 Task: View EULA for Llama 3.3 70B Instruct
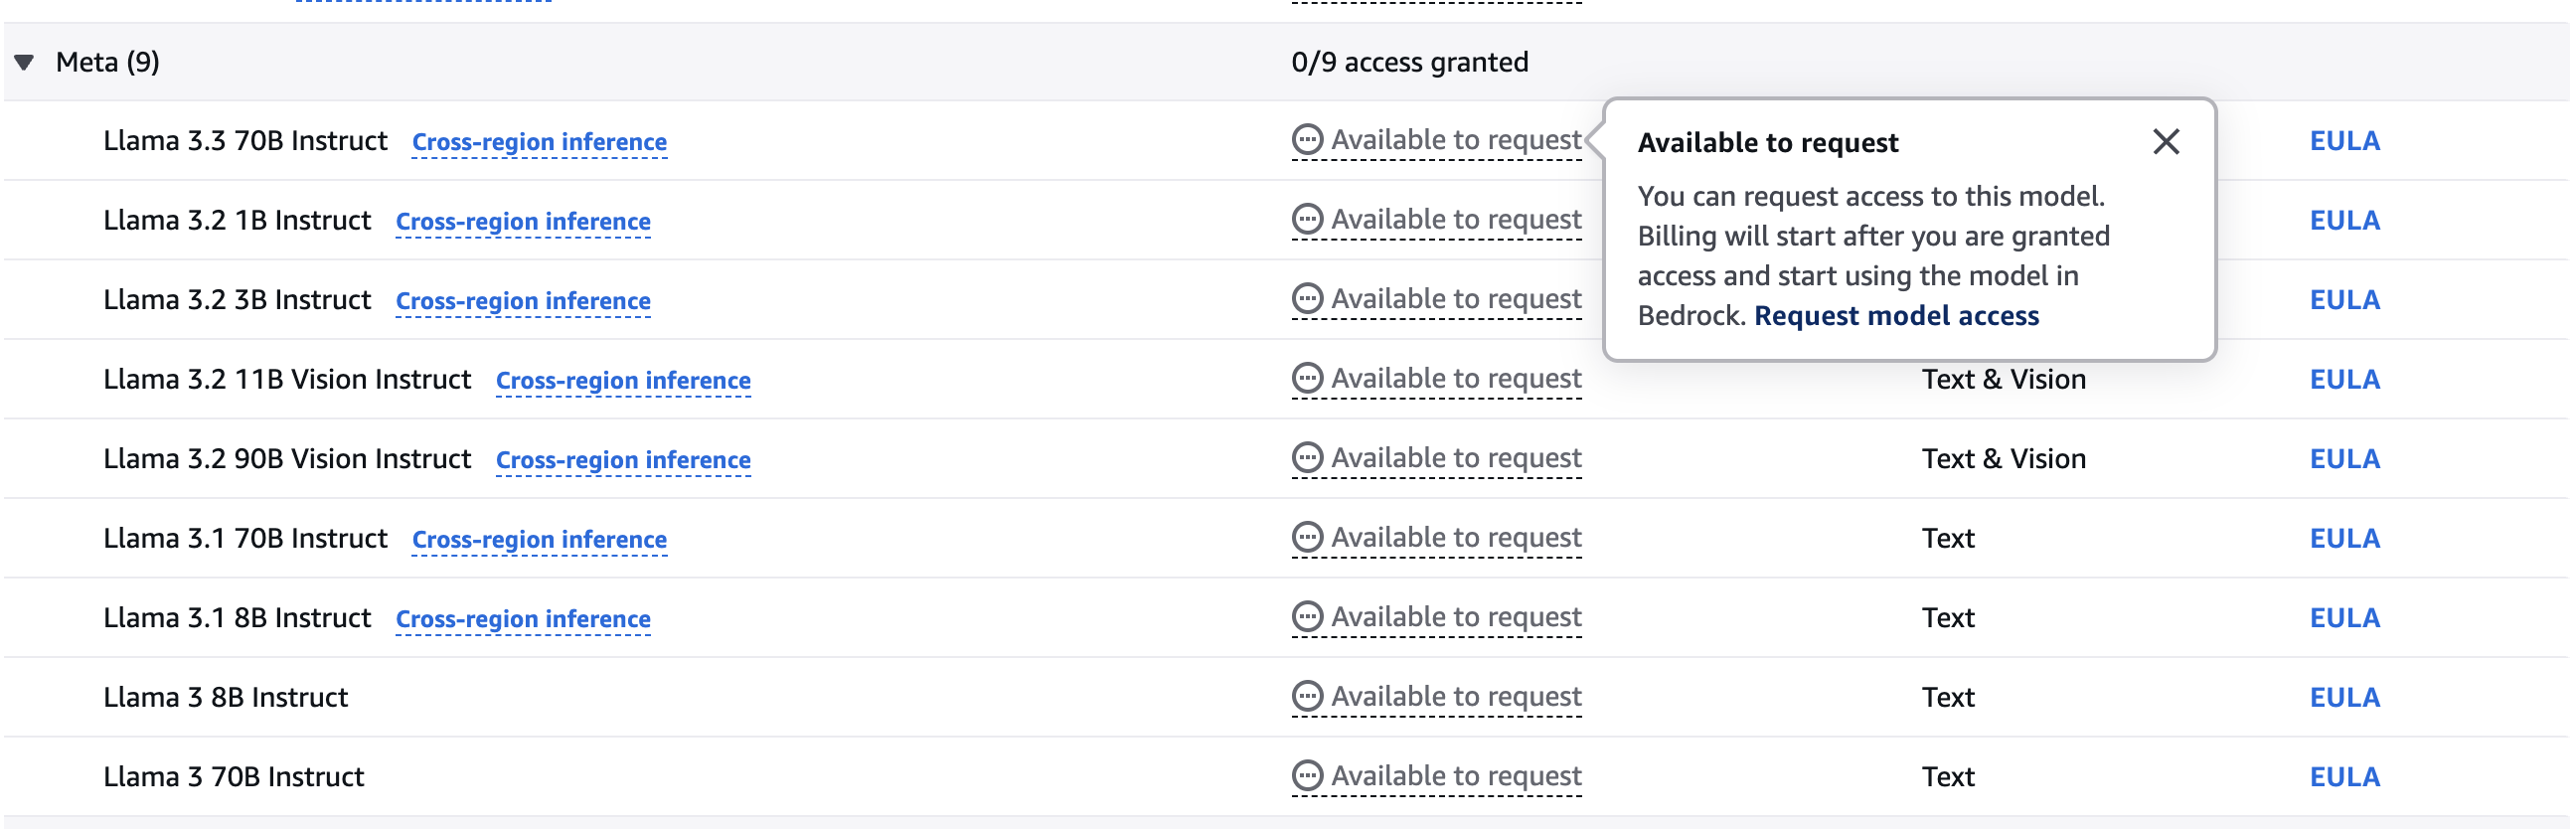pyautogui.click(x=2344, y=141)
